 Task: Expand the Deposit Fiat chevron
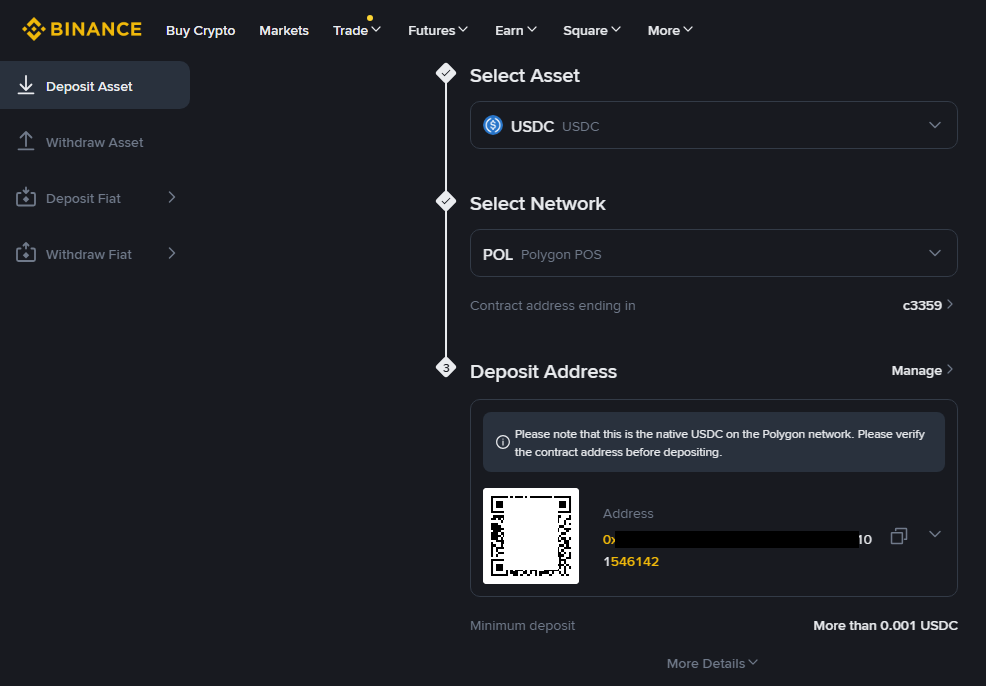(x=172, y=197)
